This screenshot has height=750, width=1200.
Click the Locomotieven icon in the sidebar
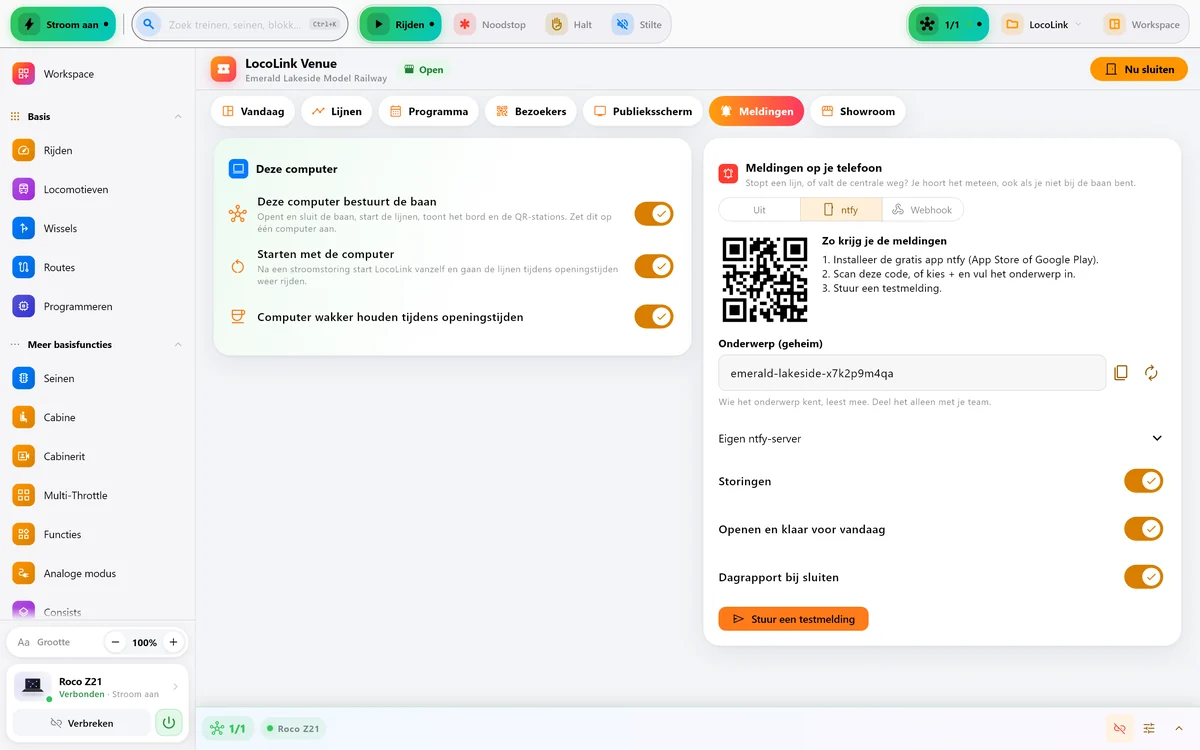[24, 189]
